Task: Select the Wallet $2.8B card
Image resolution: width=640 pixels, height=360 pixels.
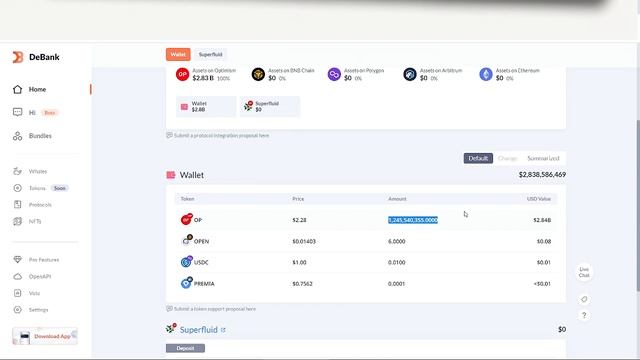Action: (206, 107)
